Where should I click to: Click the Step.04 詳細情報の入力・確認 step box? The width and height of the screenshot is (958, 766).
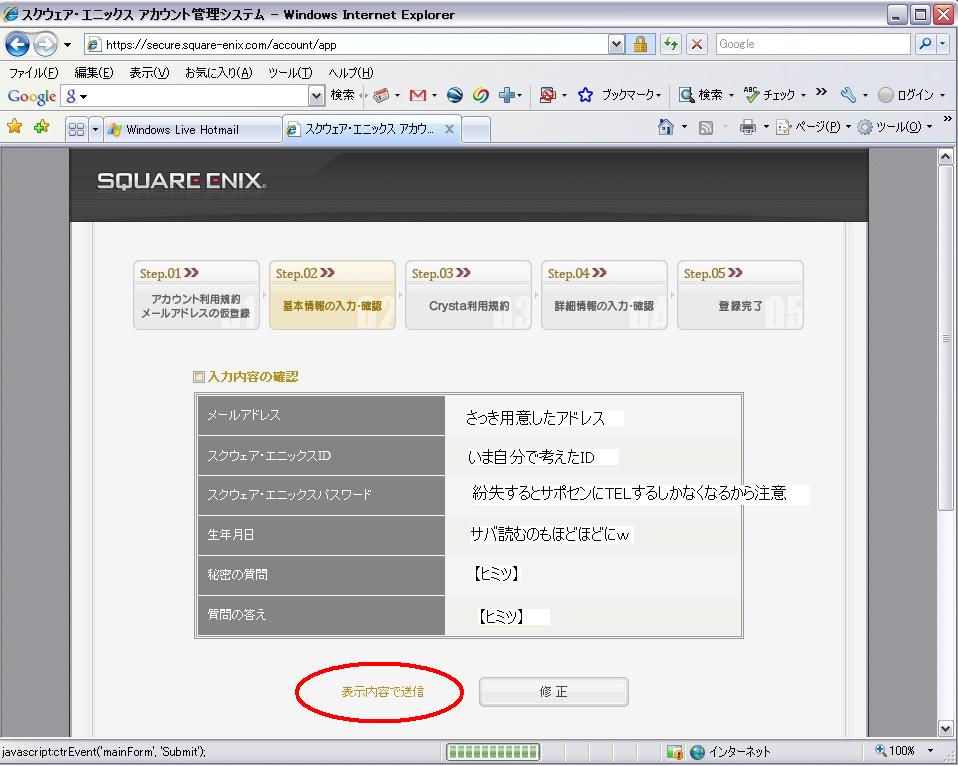(604, 295)
